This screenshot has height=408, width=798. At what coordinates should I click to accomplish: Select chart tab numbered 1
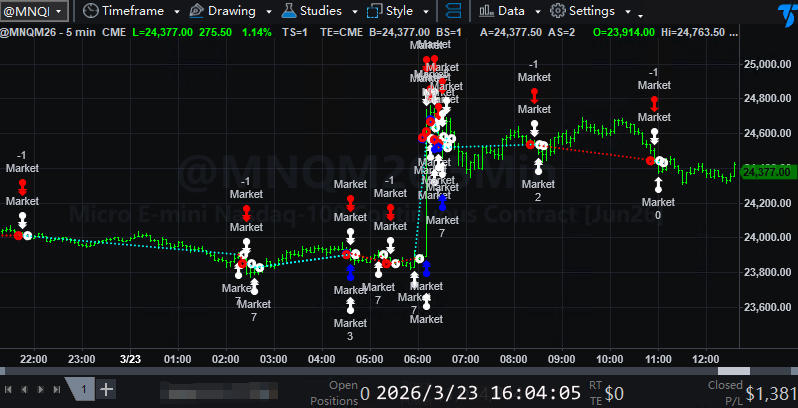tap(84, 389)
